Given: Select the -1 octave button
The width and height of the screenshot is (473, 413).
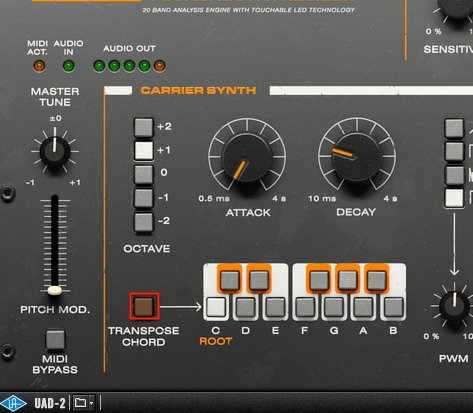Looking at the screenshot, I should click(144, 198).
